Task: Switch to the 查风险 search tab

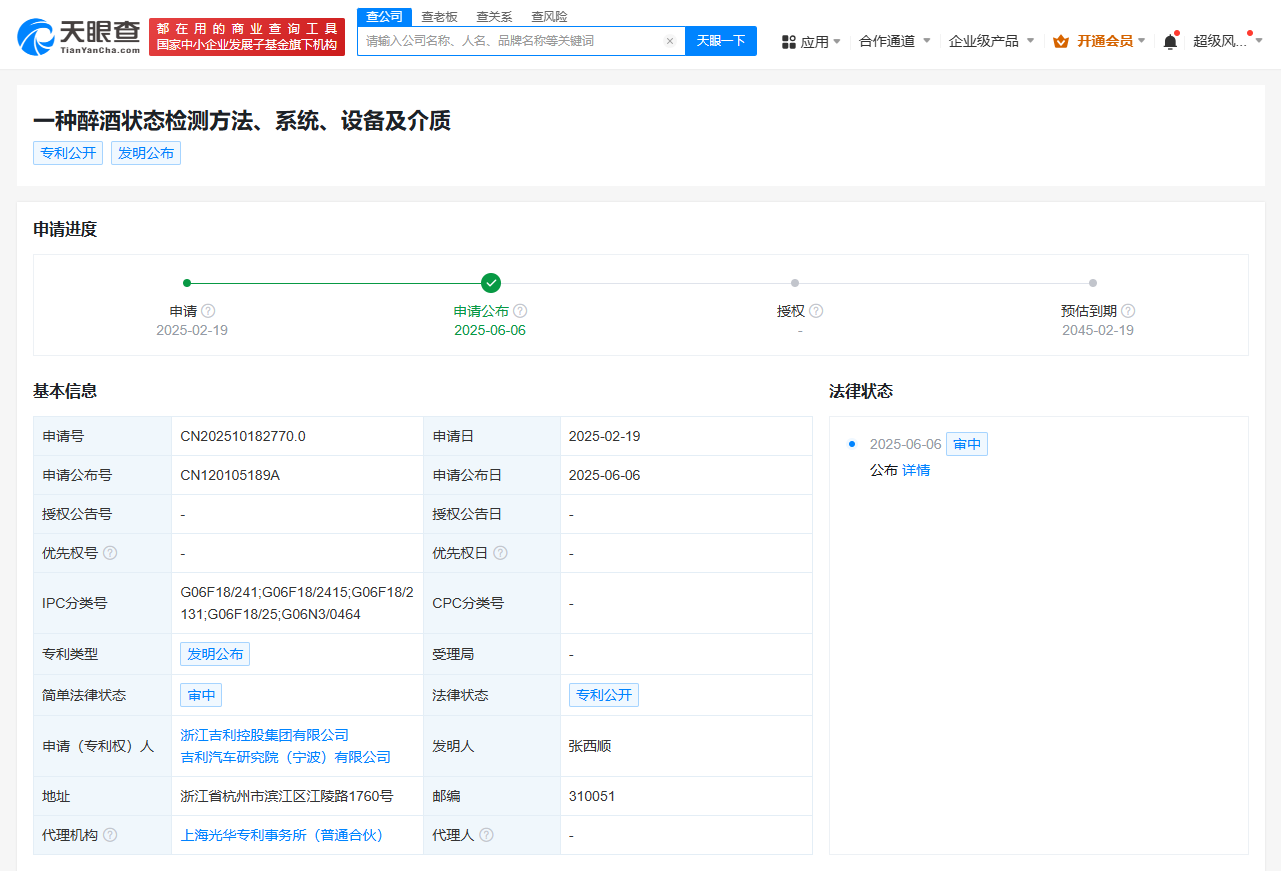Action: coord(549,16)
